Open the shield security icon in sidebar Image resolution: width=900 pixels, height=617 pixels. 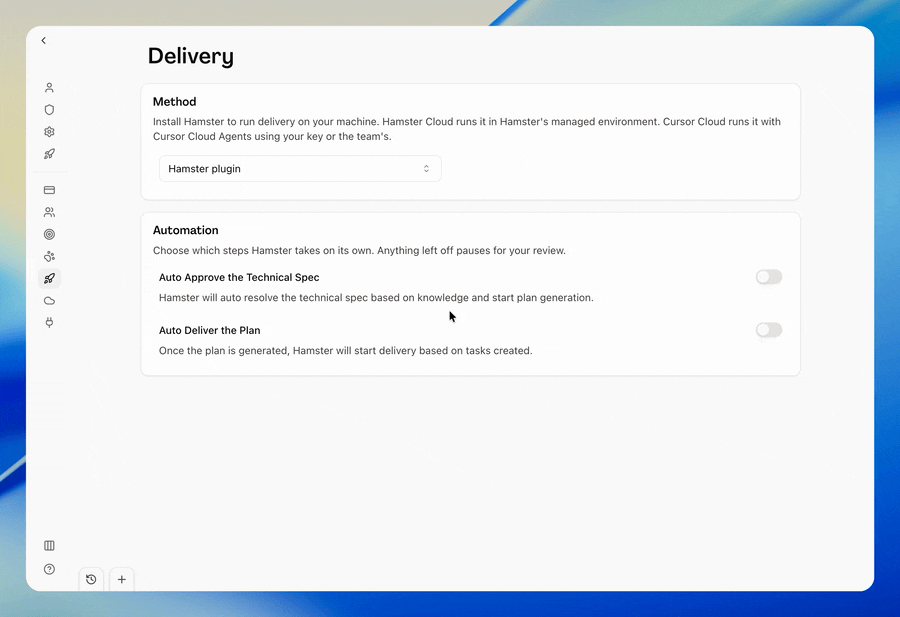pyautogui.click(x=49, y=110)
